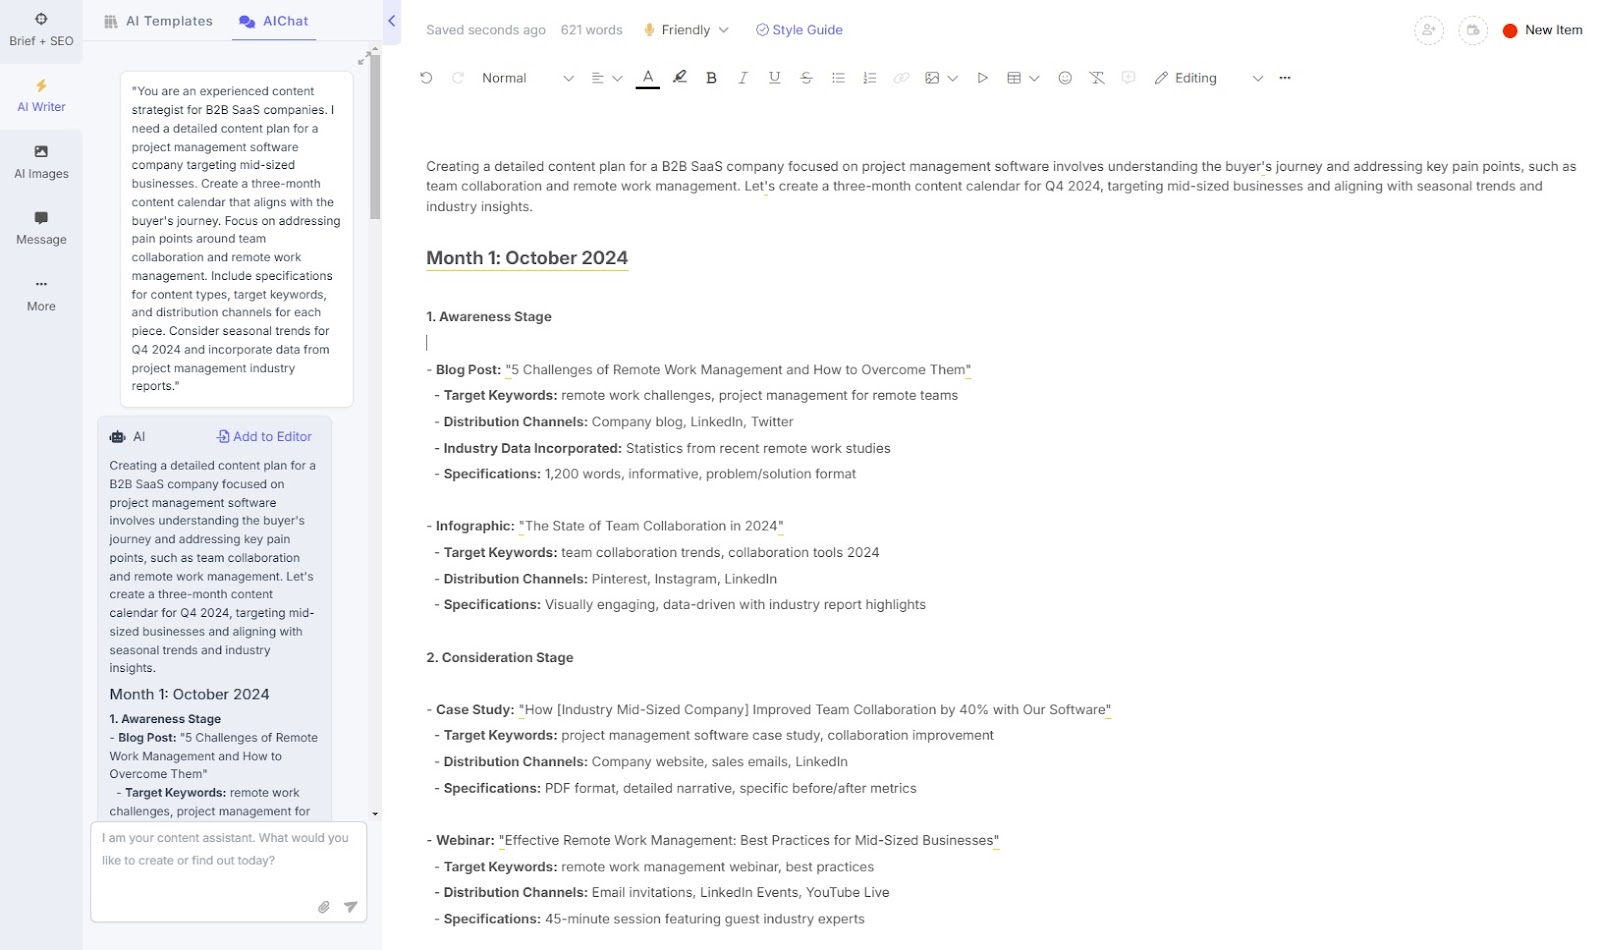Insert a video
1600x950 pixels.
click(982, 78)
